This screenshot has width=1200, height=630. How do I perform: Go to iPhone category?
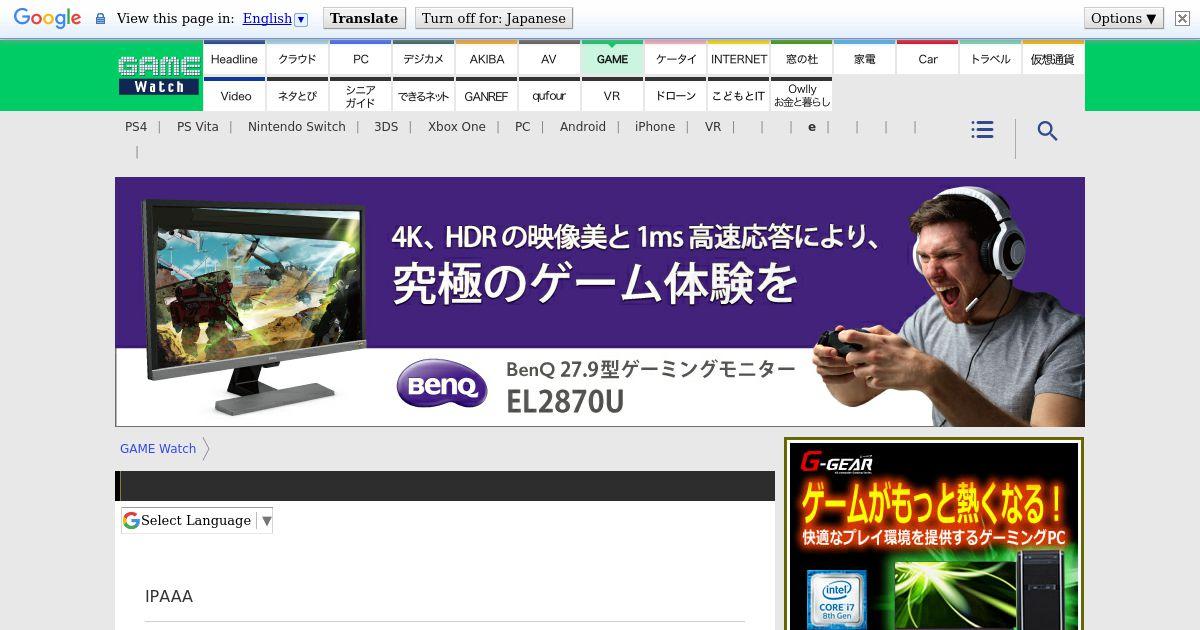[x=655, y=127]
